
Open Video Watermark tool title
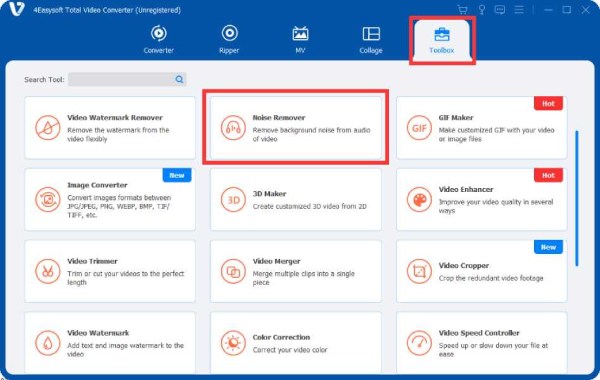98,333
